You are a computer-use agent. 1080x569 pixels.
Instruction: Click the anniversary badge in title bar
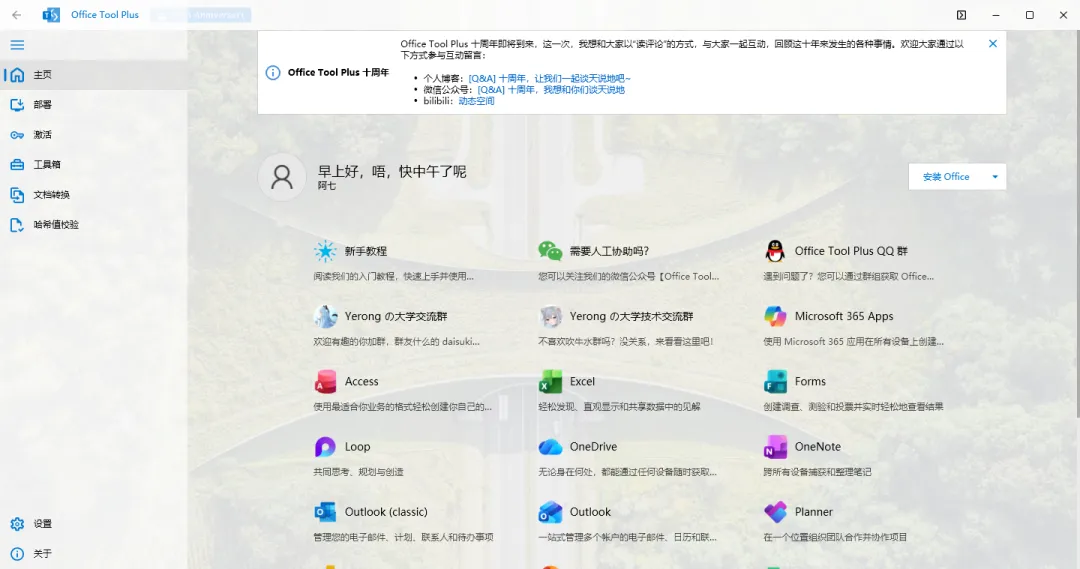click(200, 14)
